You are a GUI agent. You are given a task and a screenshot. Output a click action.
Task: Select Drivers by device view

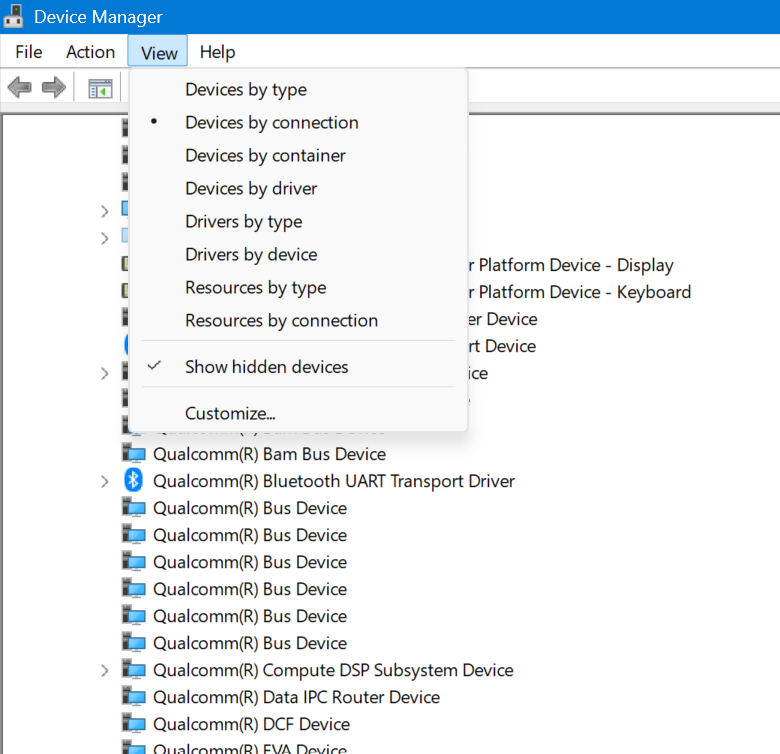point(298,254)
